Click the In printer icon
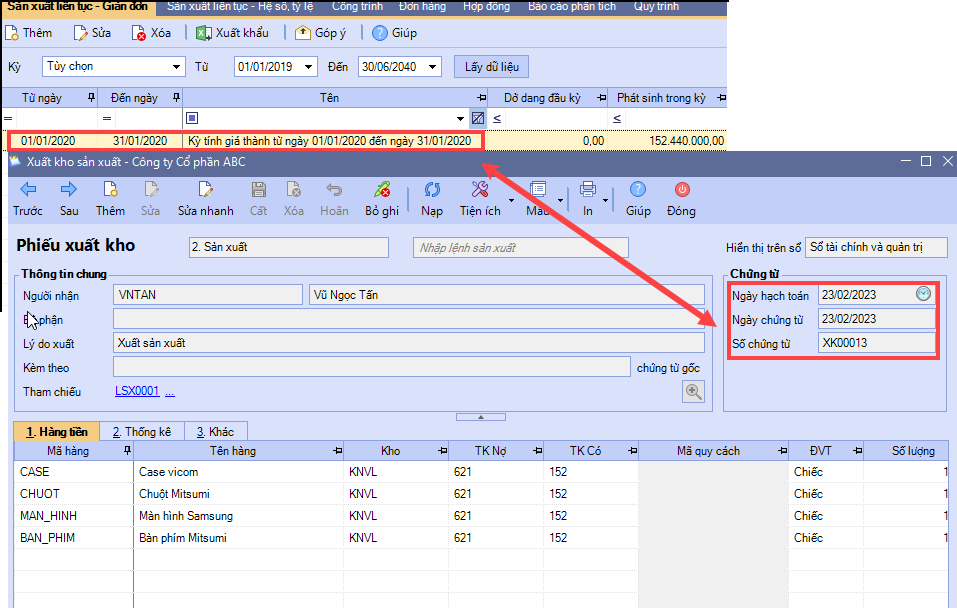Viewport: 957px width, 608px height. pos(588,189)
